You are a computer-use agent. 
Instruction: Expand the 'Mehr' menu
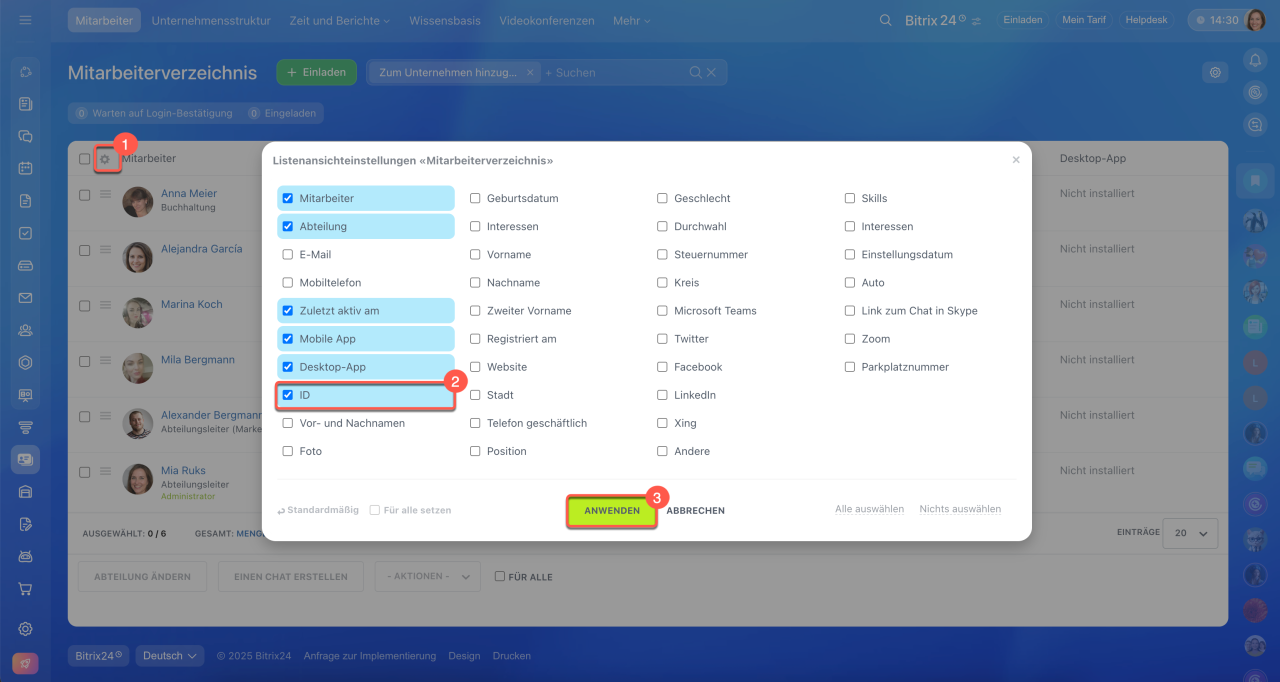631,20
